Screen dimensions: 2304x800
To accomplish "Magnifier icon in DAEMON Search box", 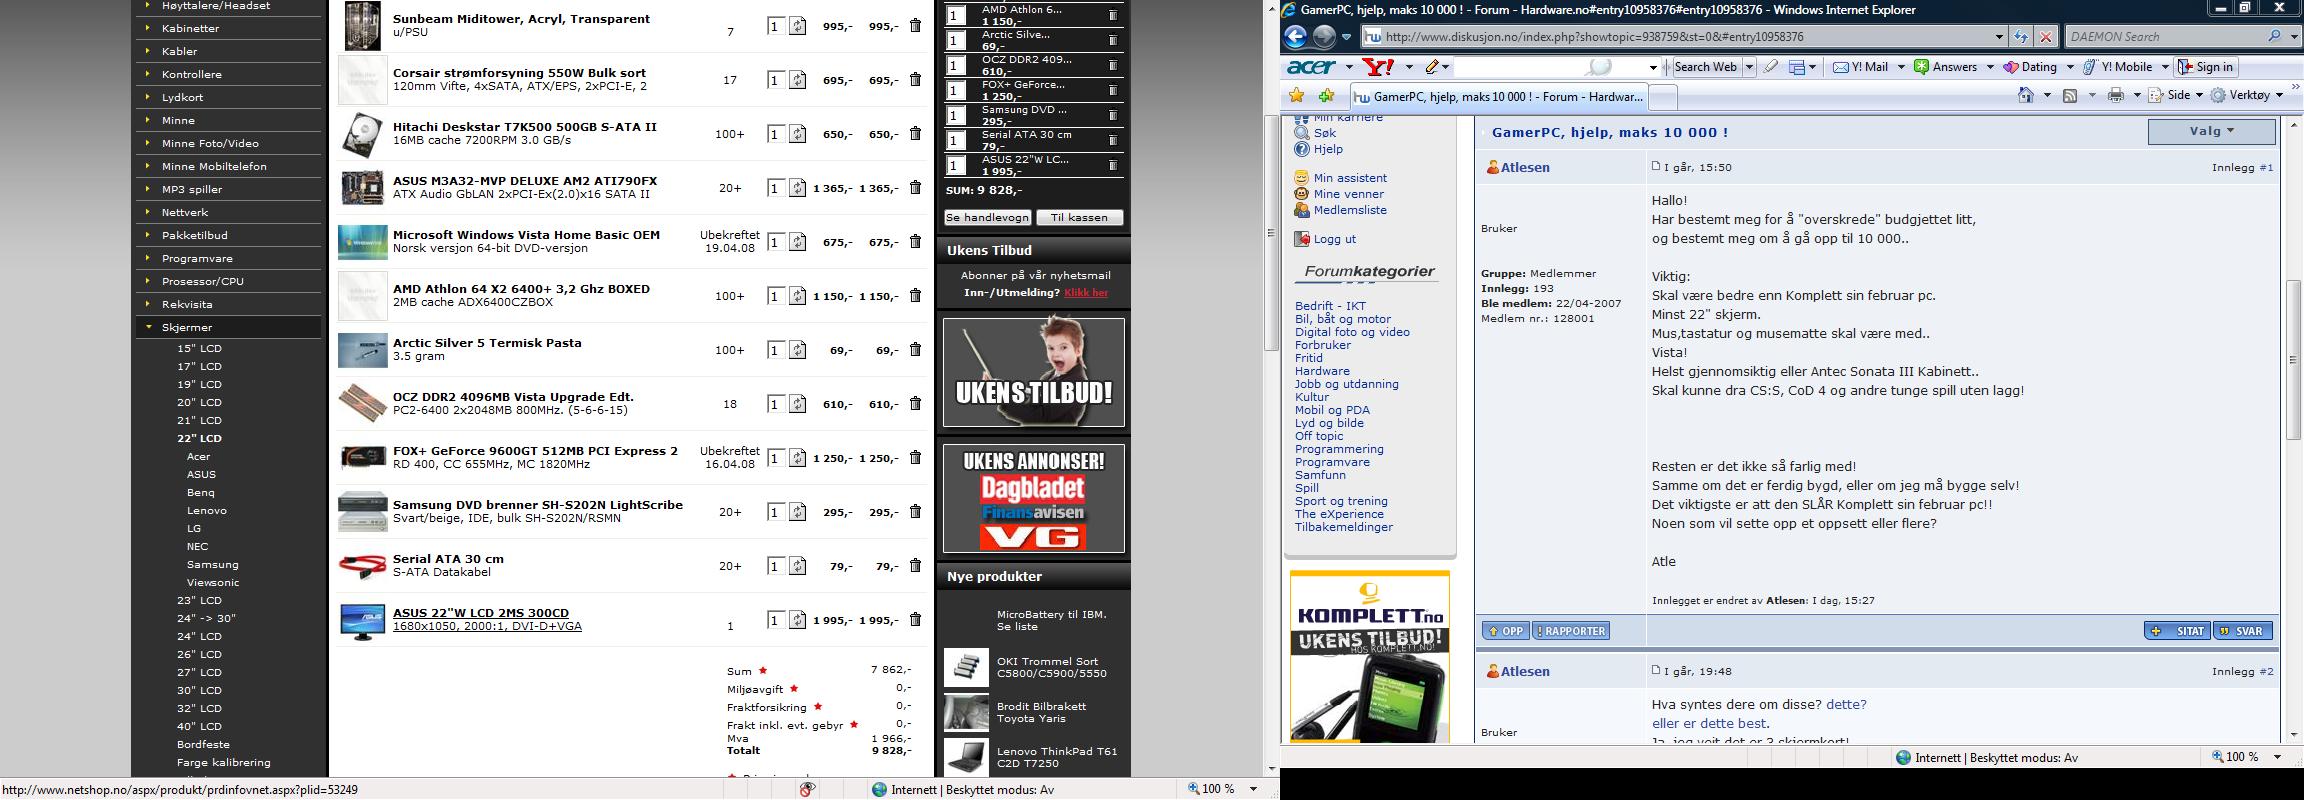I will pyautogui.click(x=2274, y=36).
